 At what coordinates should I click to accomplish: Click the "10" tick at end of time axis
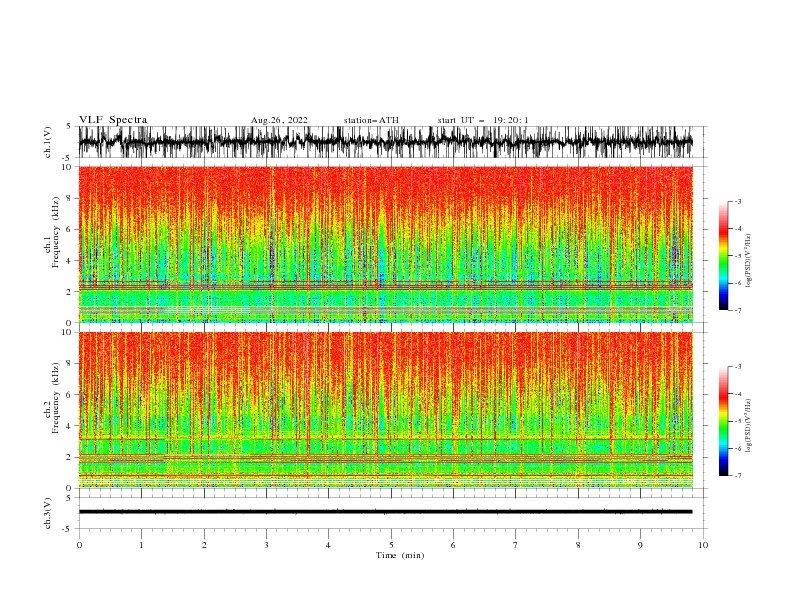pos(703,545)
